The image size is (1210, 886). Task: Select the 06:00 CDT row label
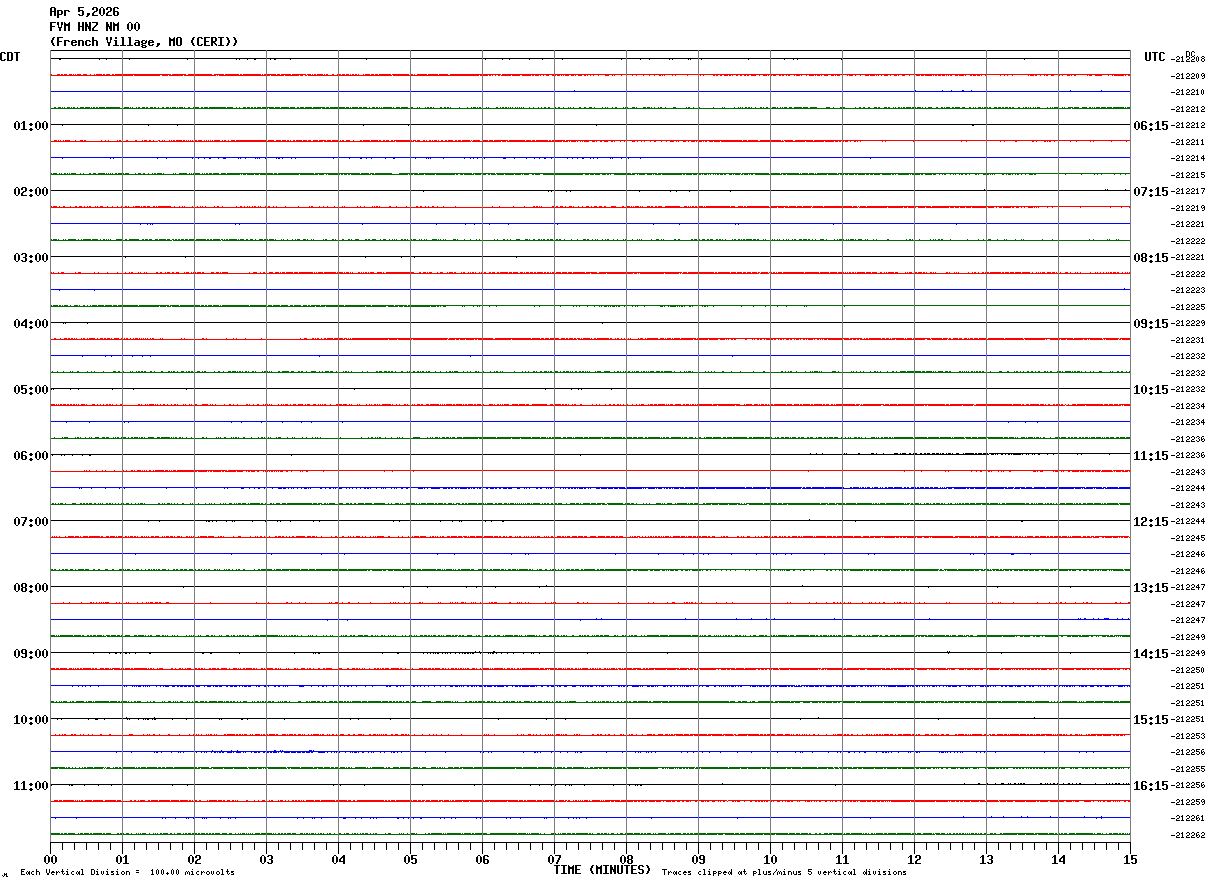point(31,456)
